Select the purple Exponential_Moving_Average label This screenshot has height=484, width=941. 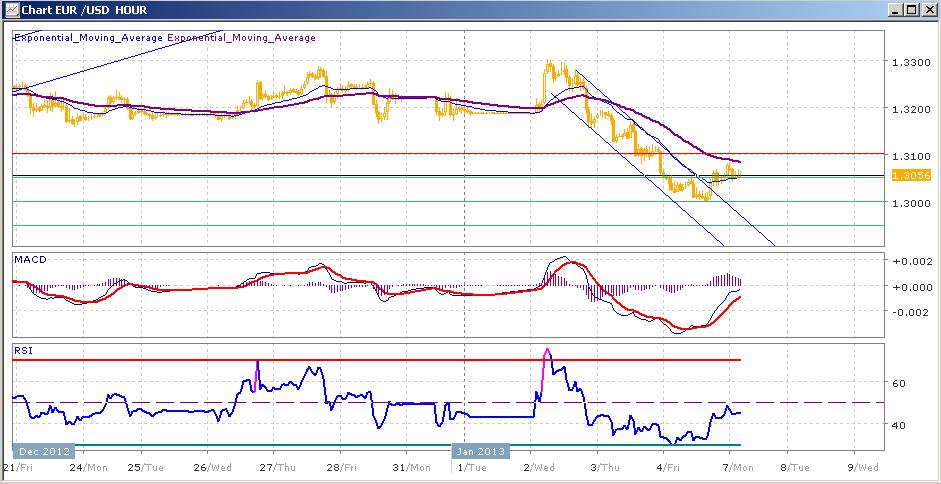[241, 38]
